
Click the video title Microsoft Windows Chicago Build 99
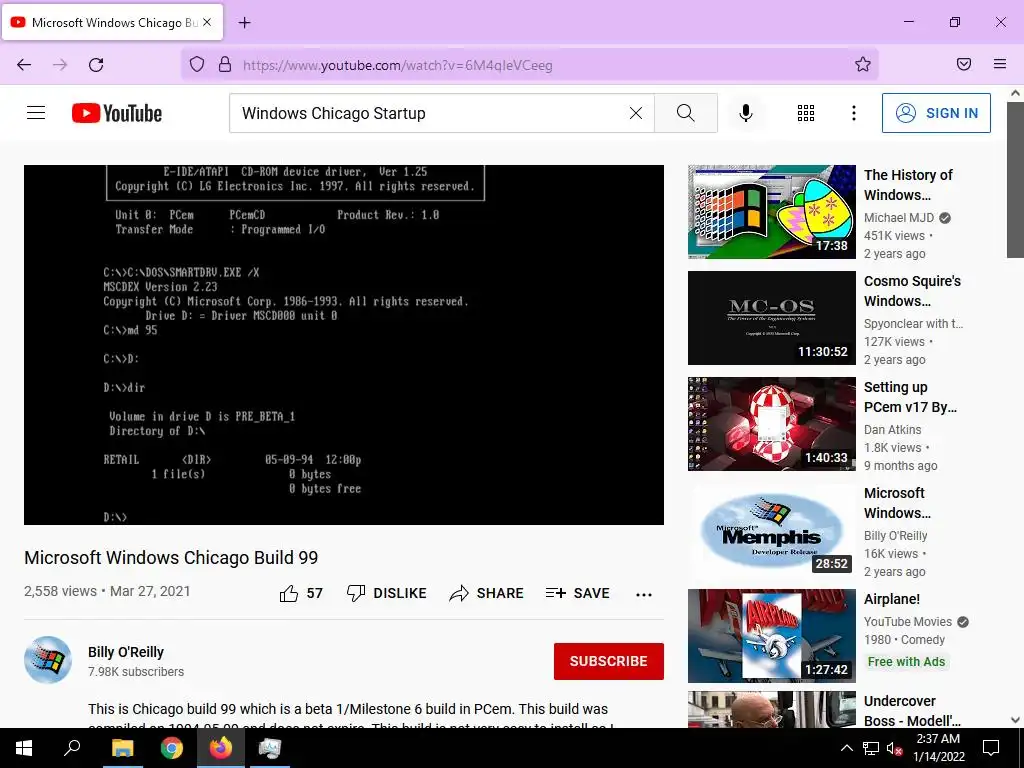171,558
